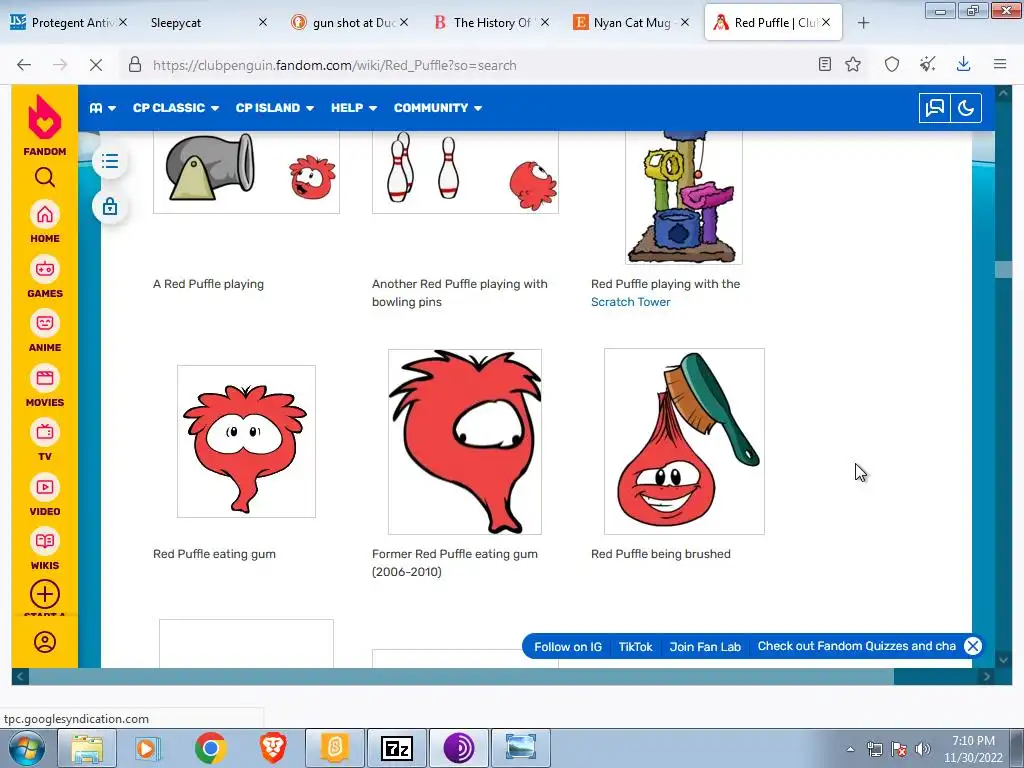Switch to the Sleepycat tab
The height and width of the screenshot is (768, 1024).
[x=202, y=23]
